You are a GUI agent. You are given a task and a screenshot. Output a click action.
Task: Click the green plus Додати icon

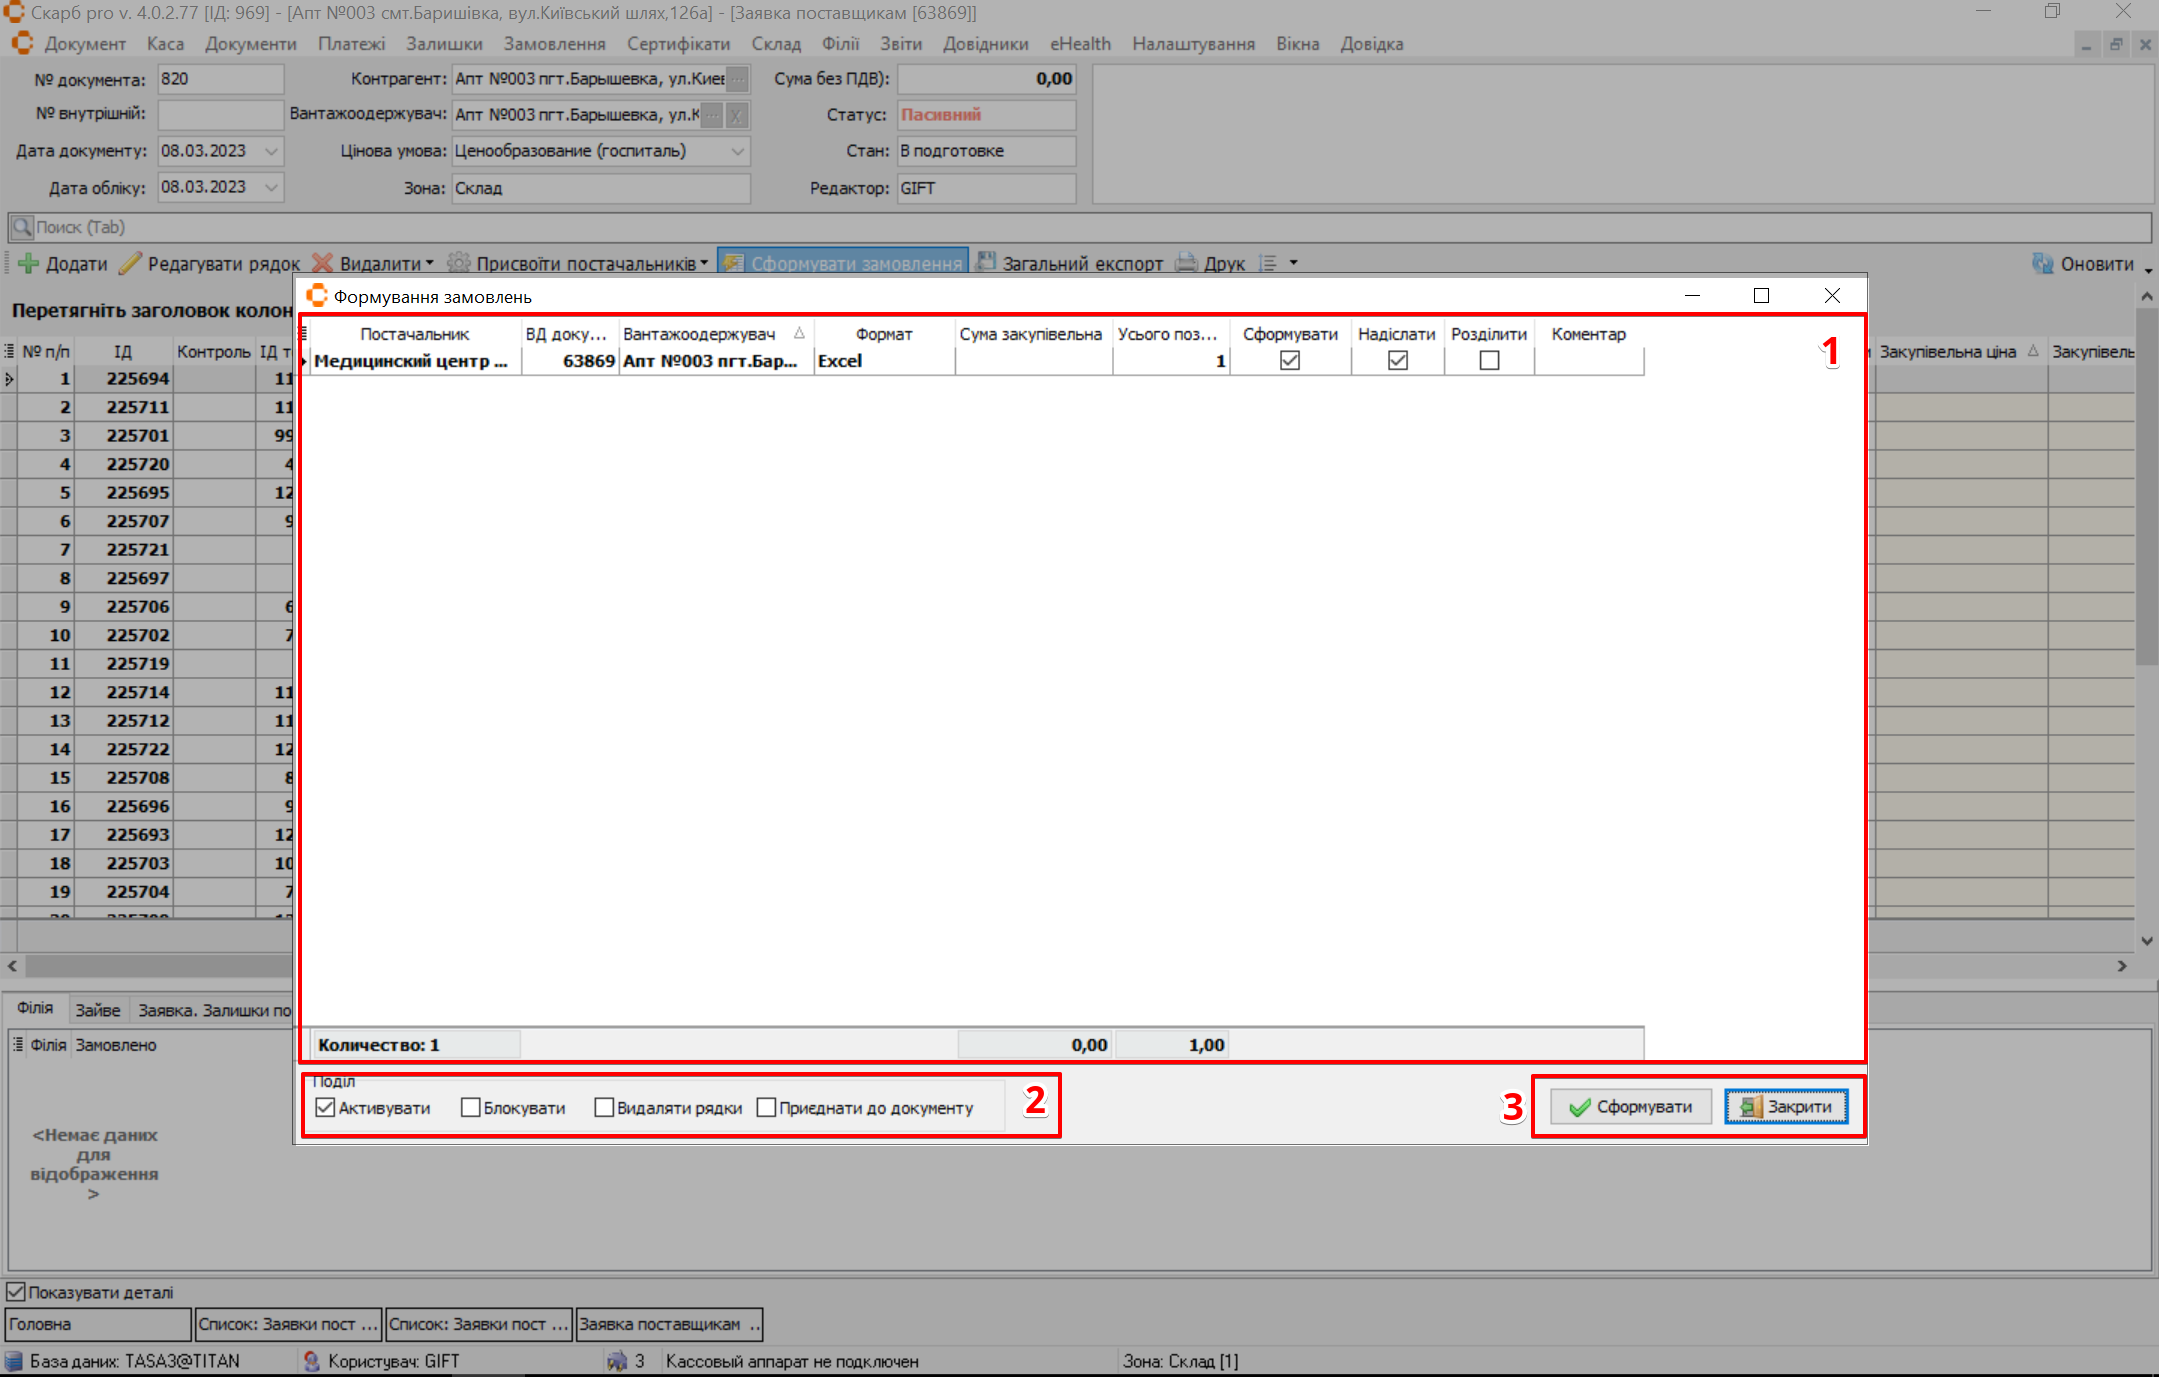coord(28,264)
